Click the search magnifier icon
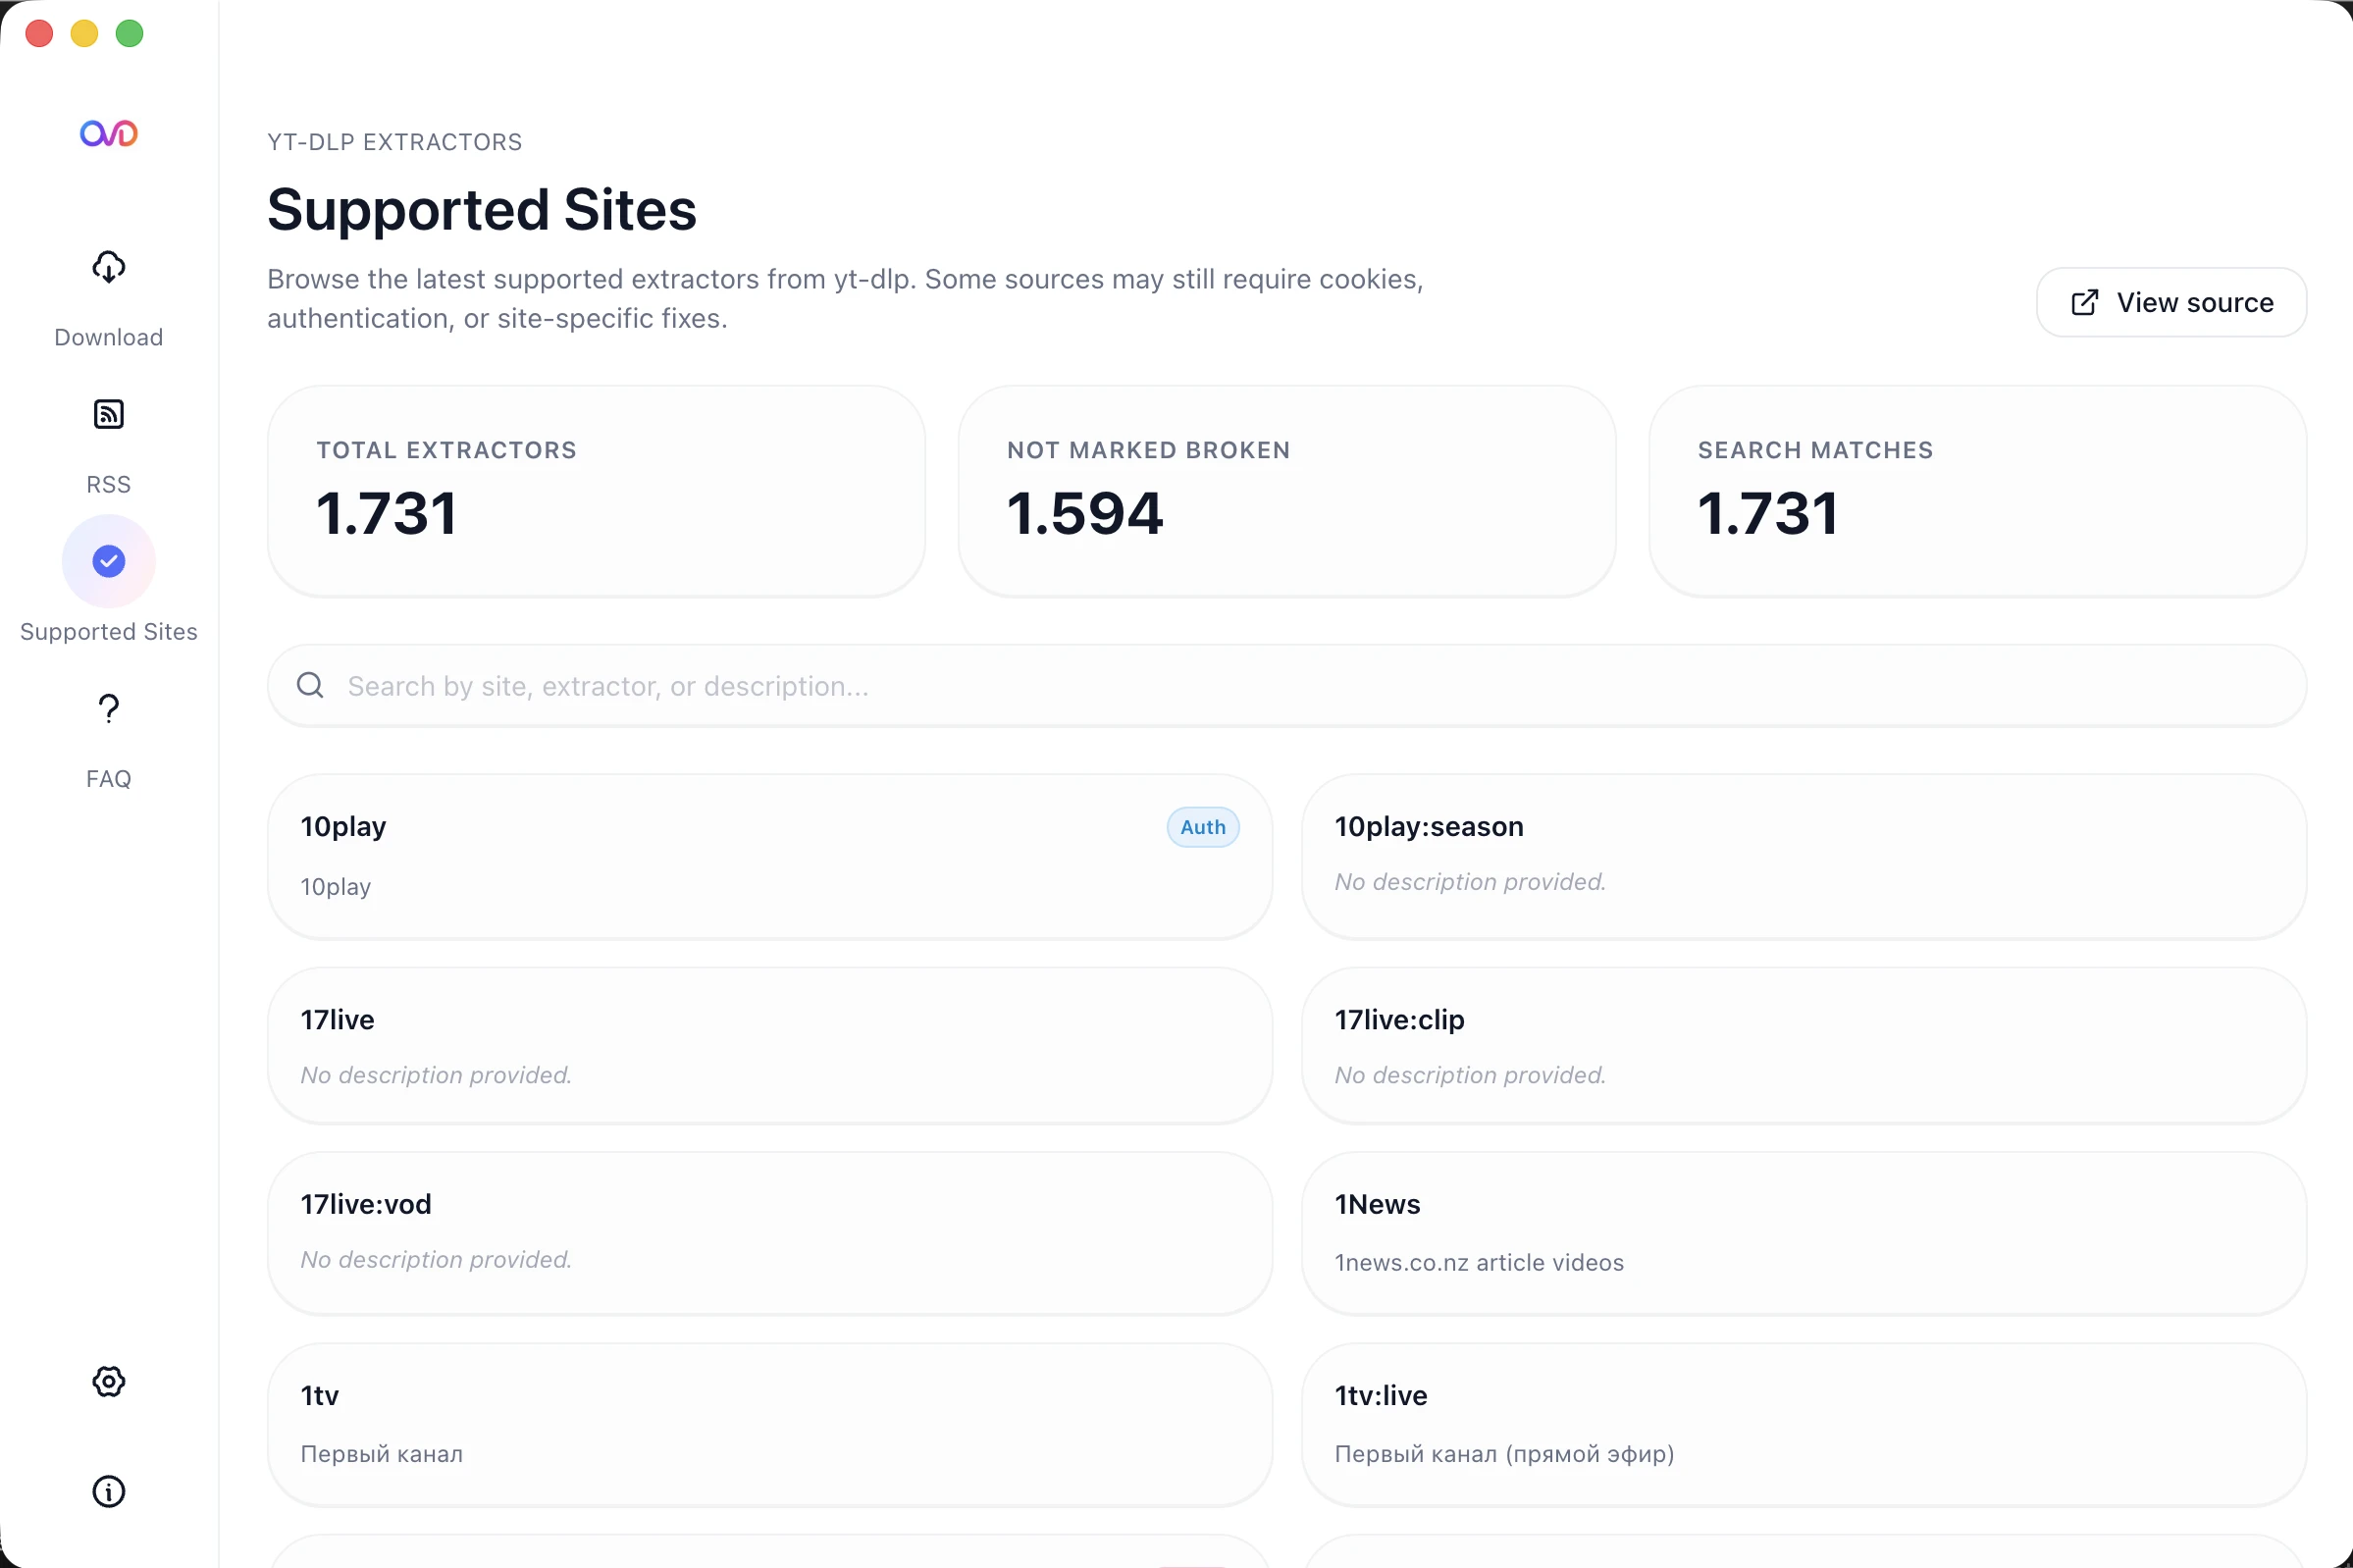Screen dimensions: 2353x1568 310,685
